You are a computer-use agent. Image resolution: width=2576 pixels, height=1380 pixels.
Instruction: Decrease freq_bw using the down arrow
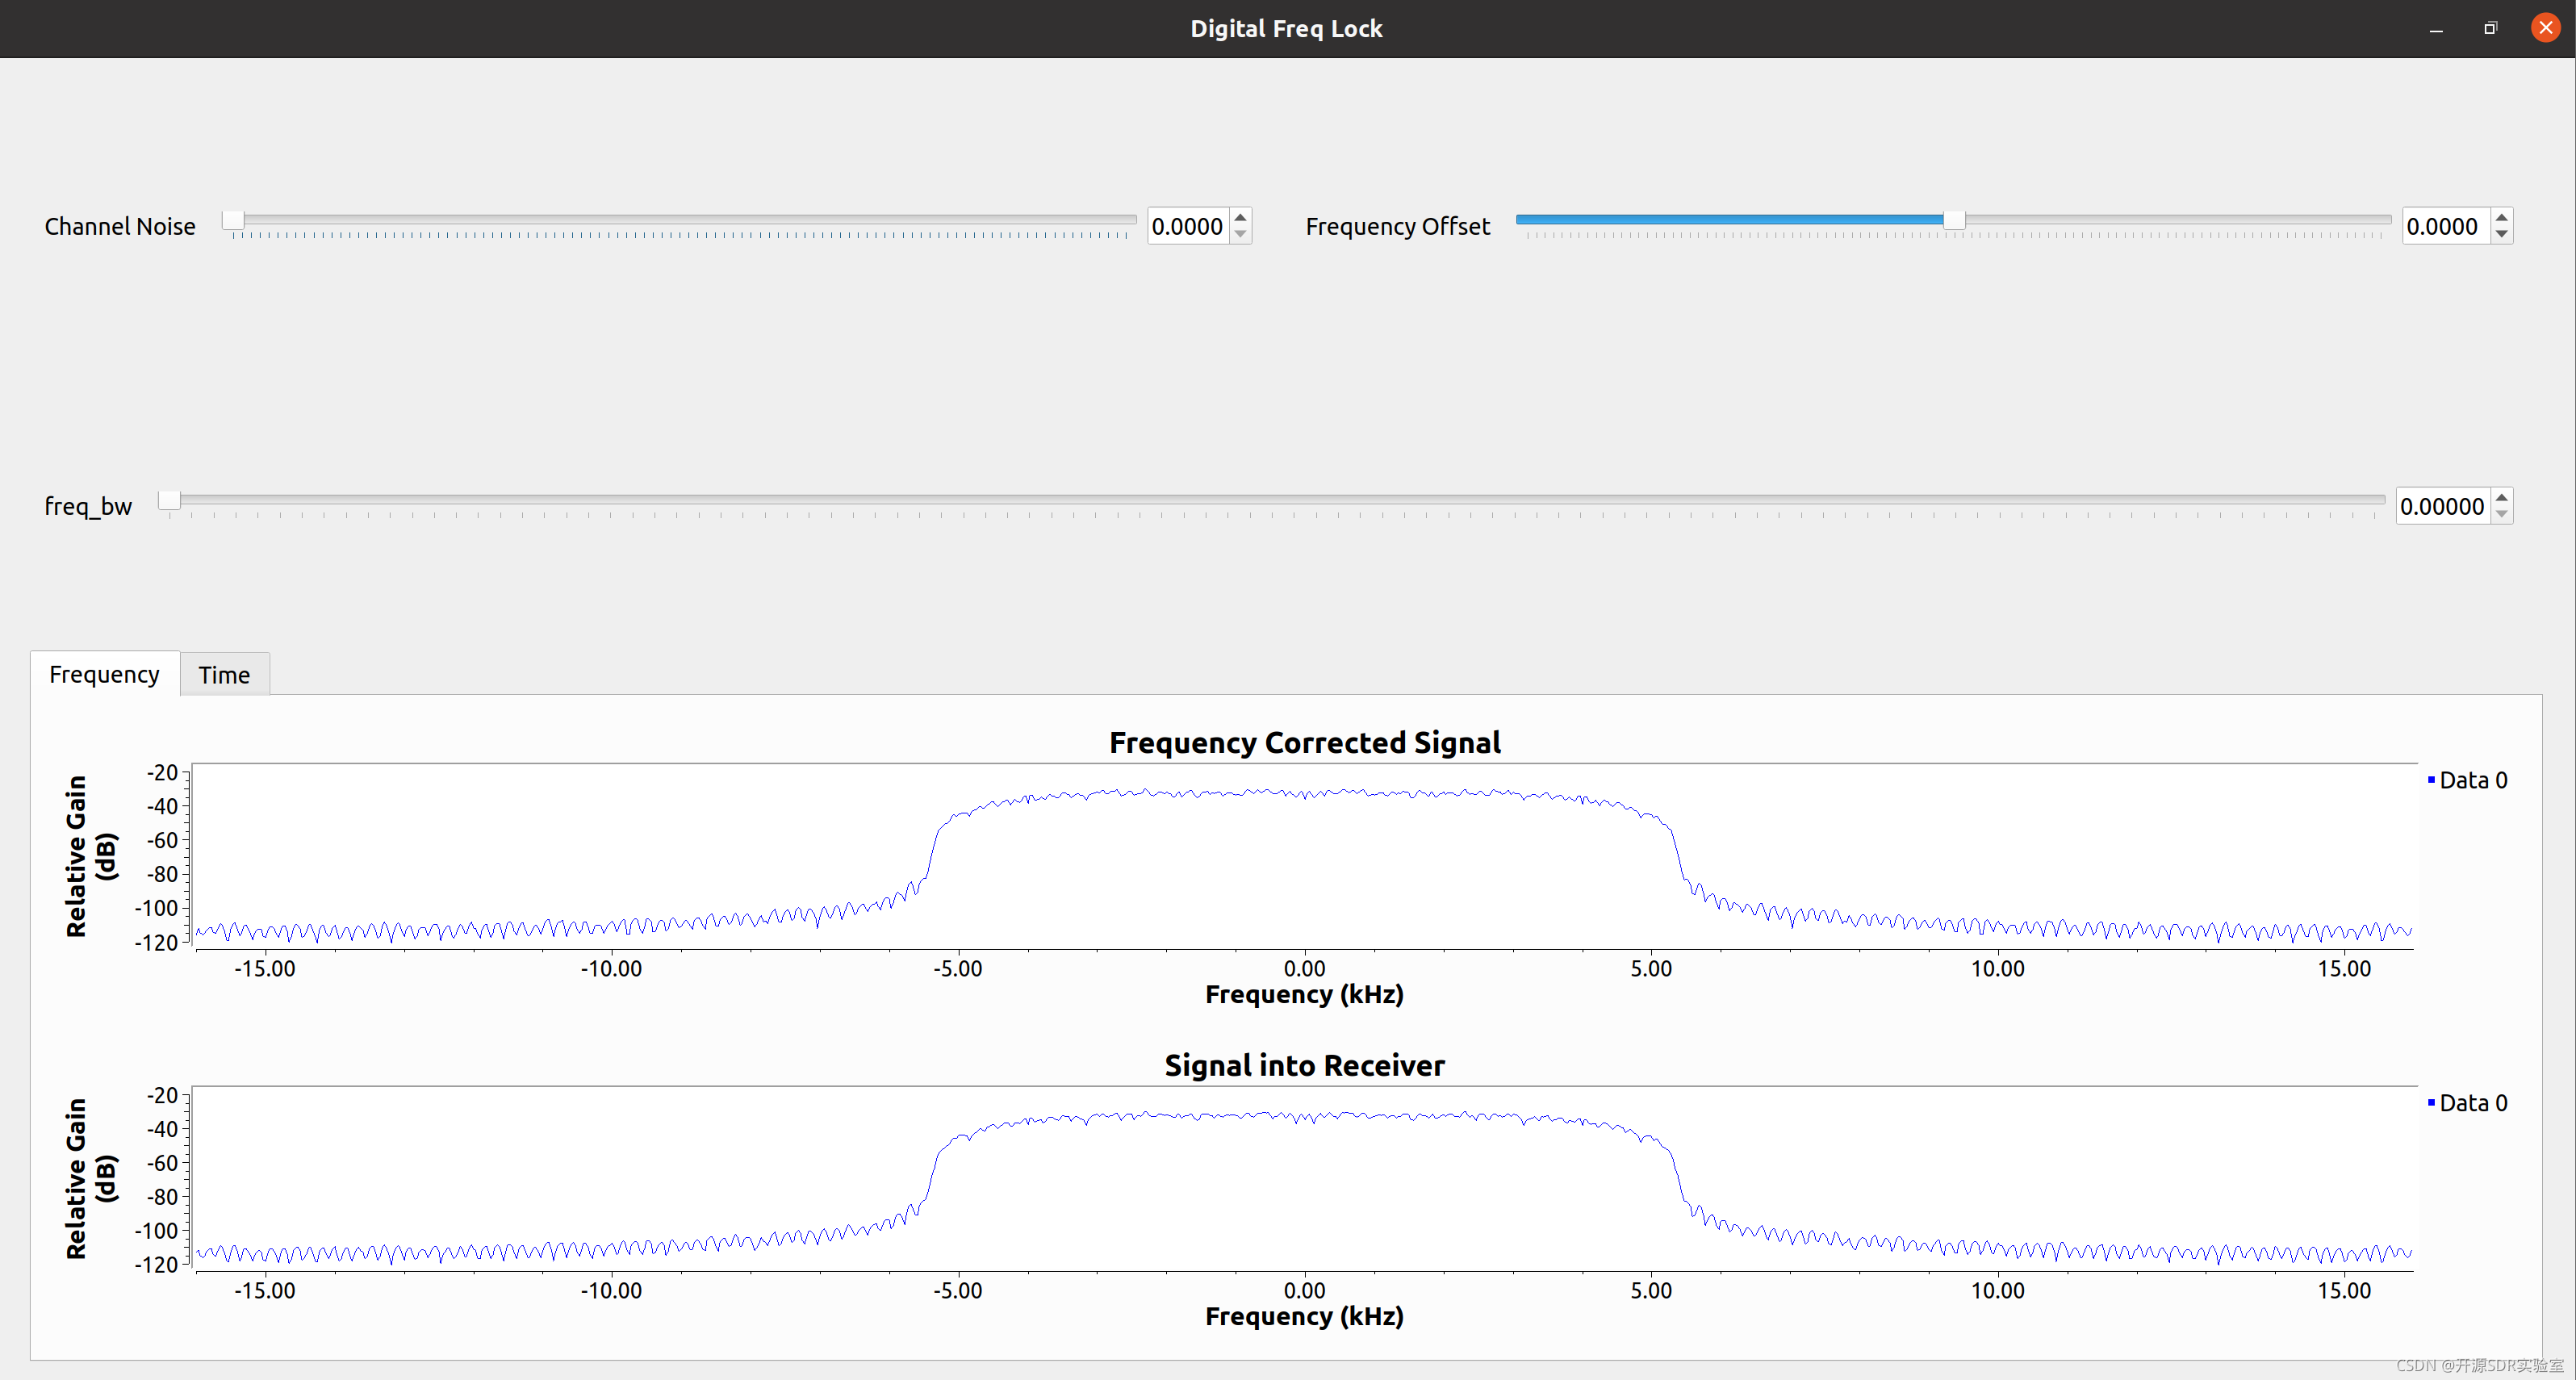[x=2501, y=515]
